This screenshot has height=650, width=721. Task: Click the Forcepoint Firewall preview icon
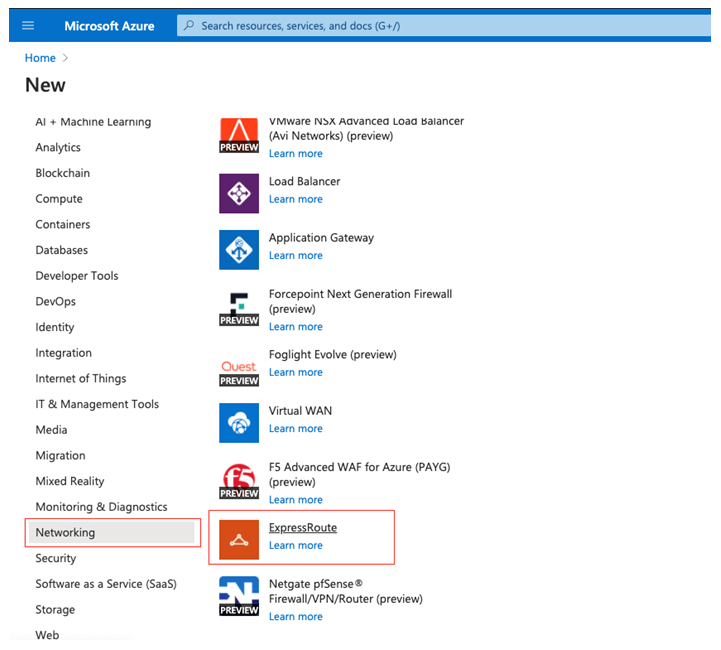coord(239,308)
